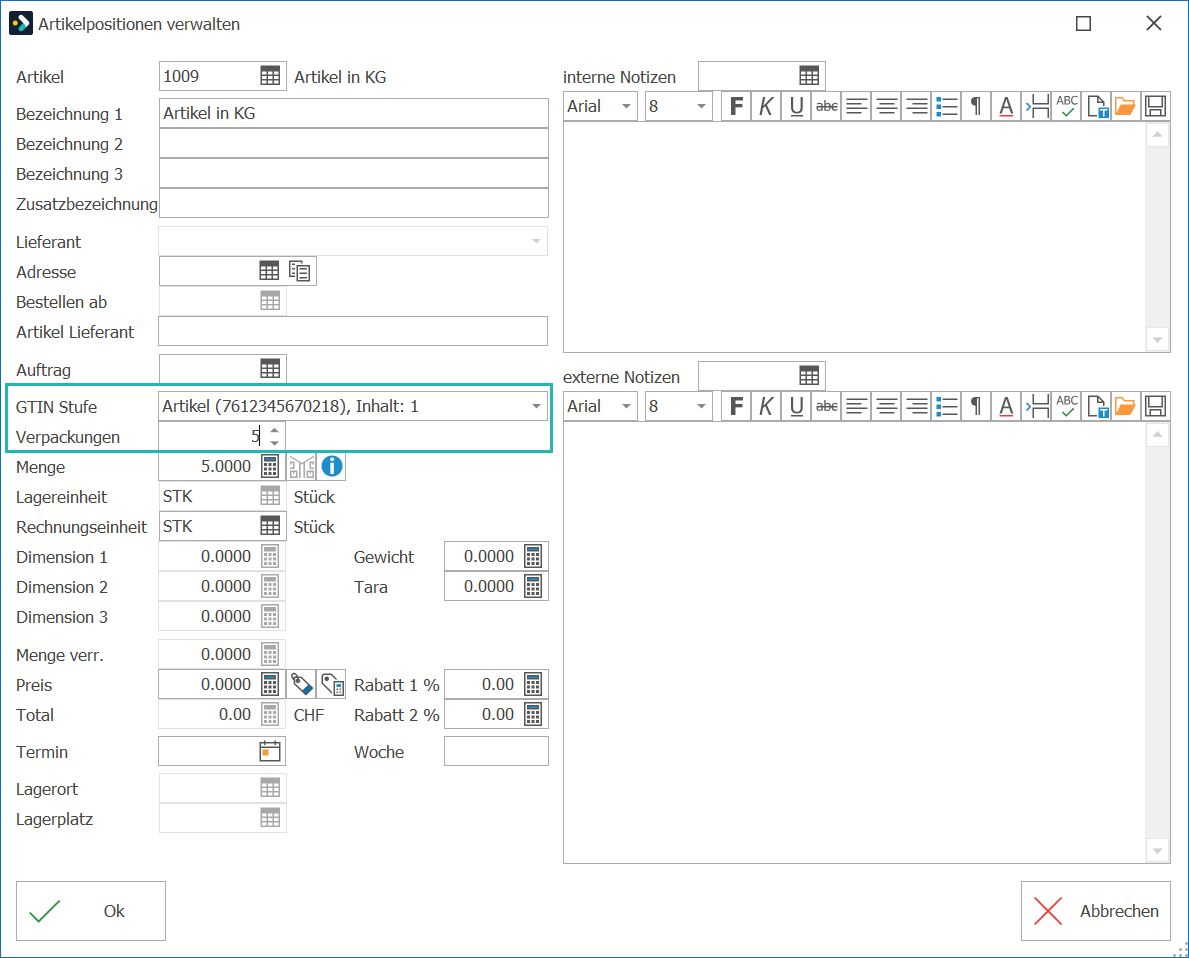
Task: Toggle bold in interne Notizen toolbar
Action: 736,106
